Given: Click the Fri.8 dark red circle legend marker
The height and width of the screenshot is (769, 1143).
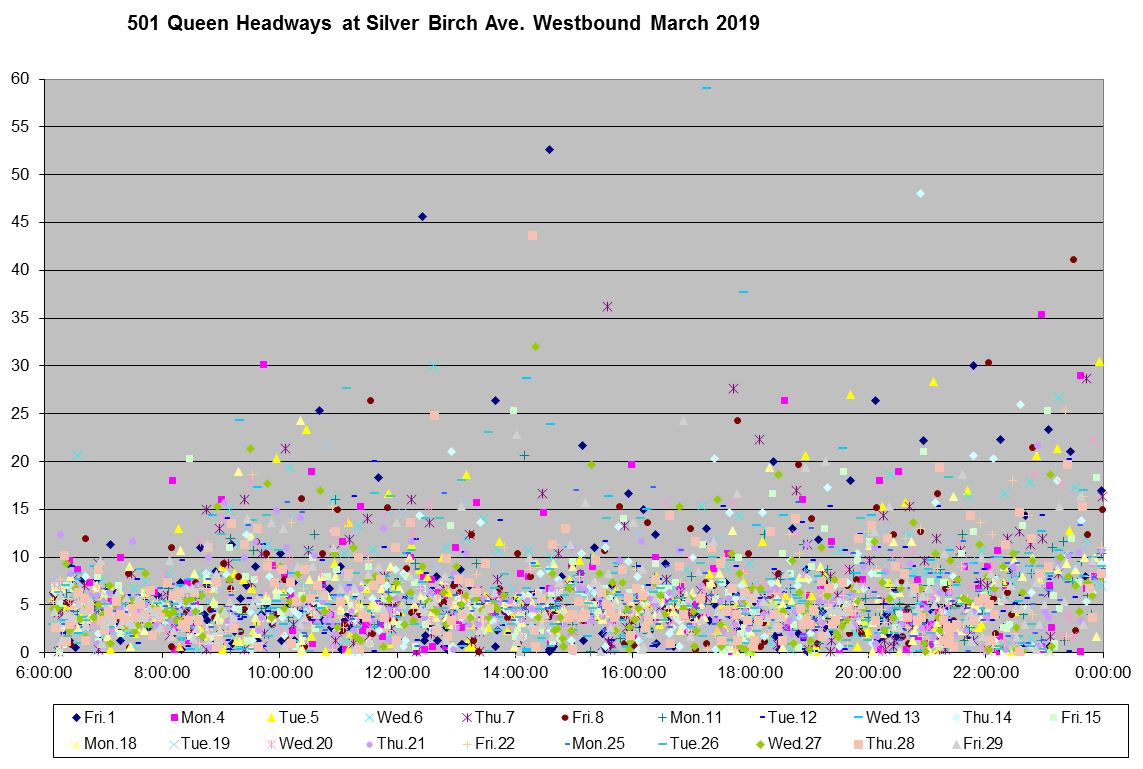Looking at the screenshot, I should click(x=564, y=717).
